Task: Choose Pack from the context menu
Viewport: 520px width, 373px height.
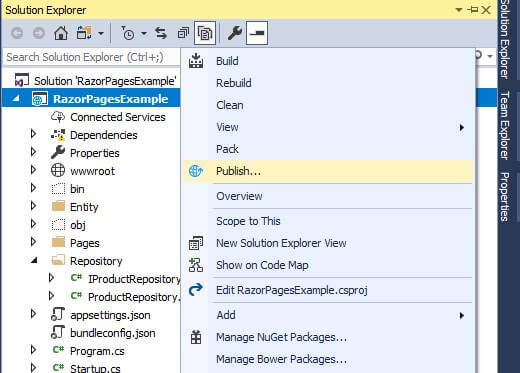Action: coord(328,149)
